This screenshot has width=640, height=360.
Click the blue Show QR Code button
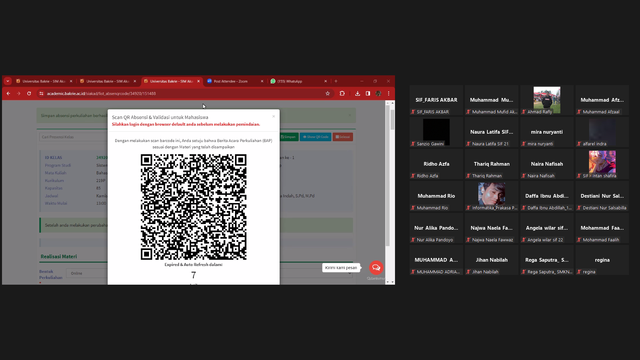[316, 137]
